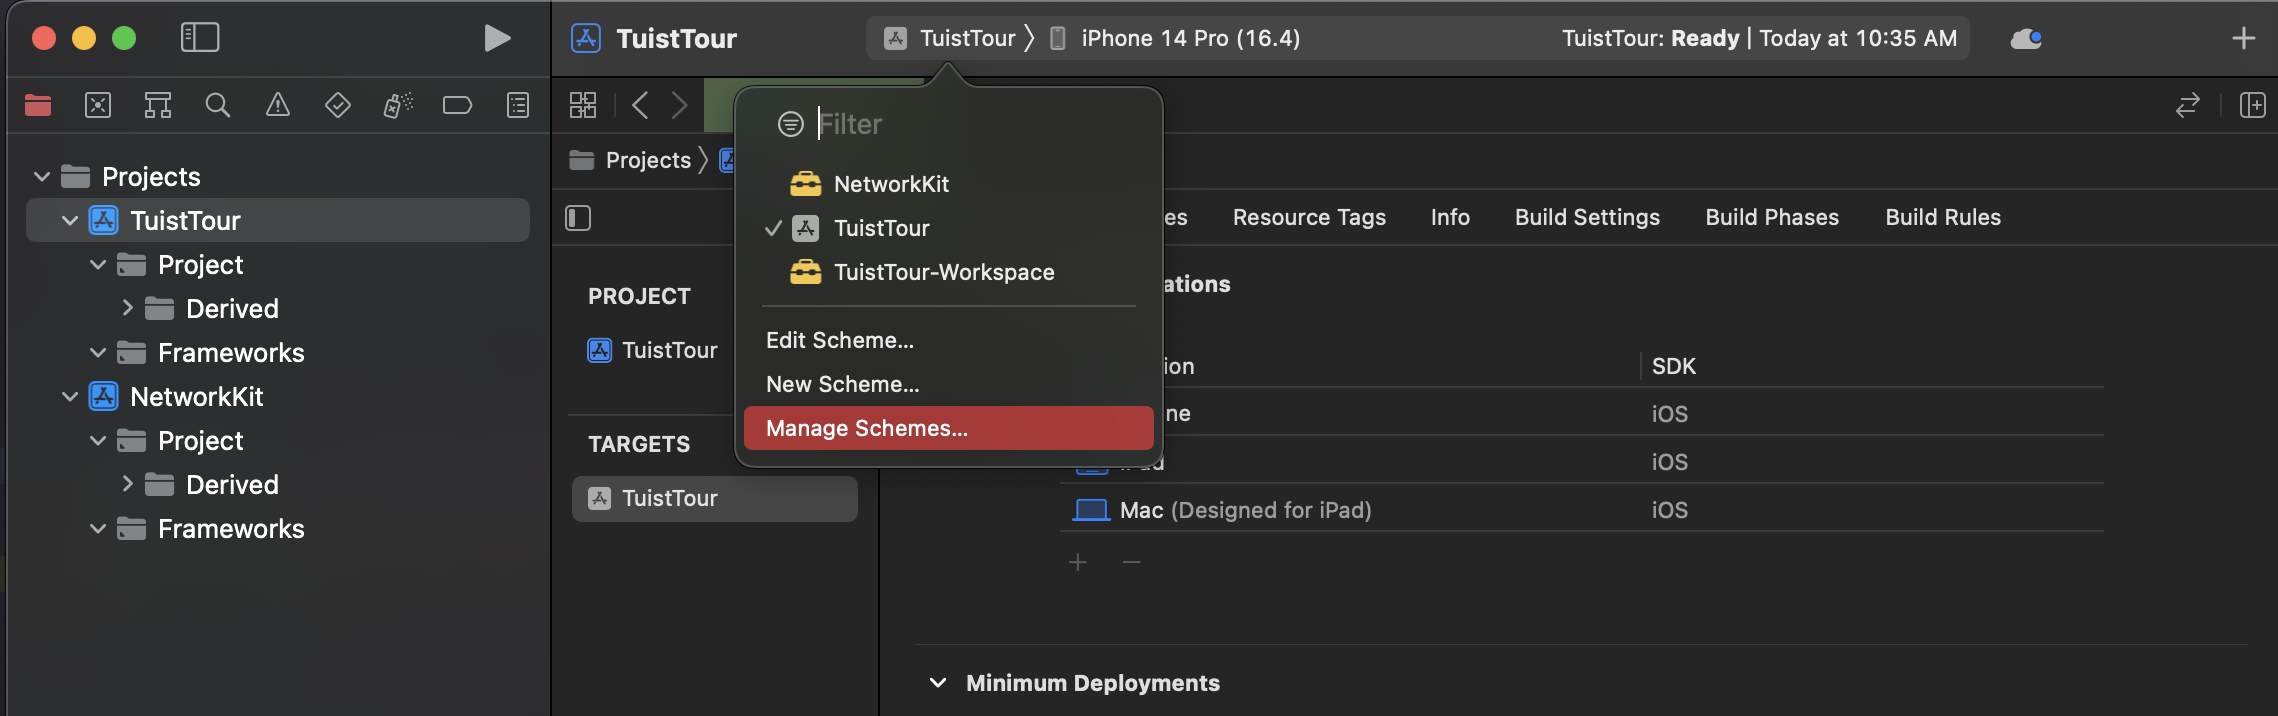Toggle the project and targets list sidebar
The image size is (2278, 716).
pos(578,218)
